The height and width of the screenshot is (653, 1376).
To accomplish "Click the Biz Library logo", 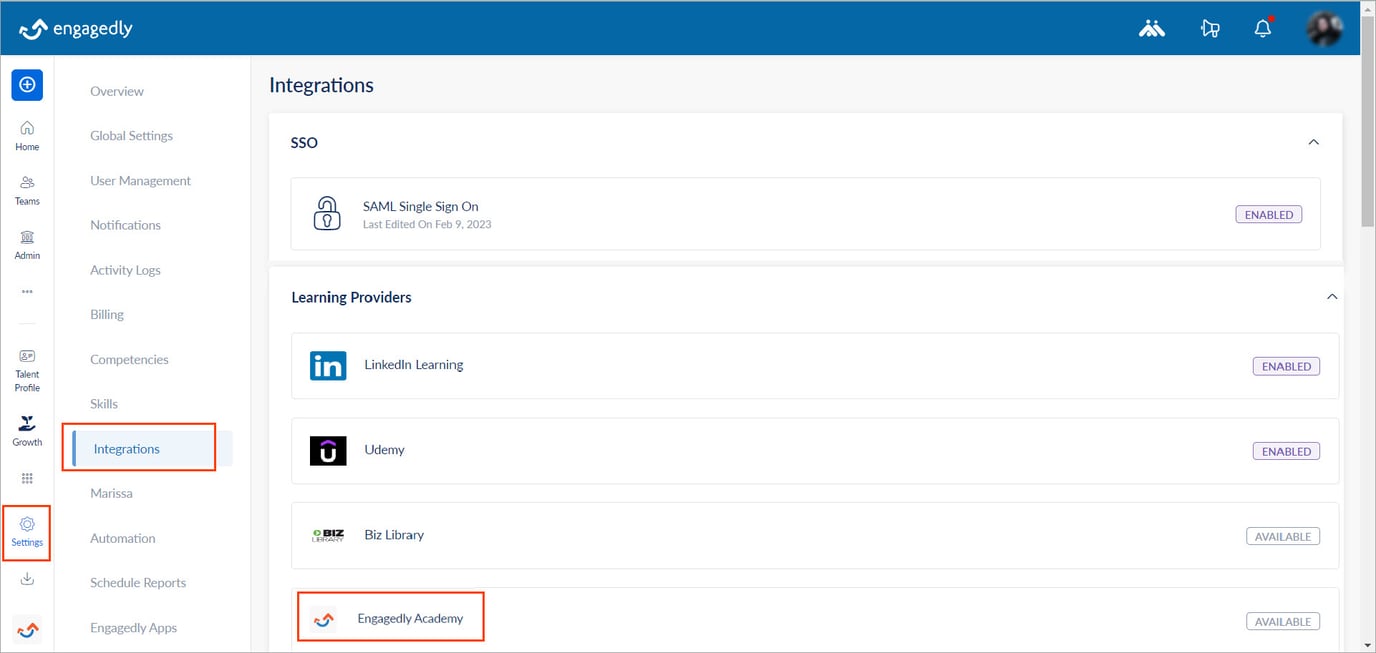I will click(328, 535).
